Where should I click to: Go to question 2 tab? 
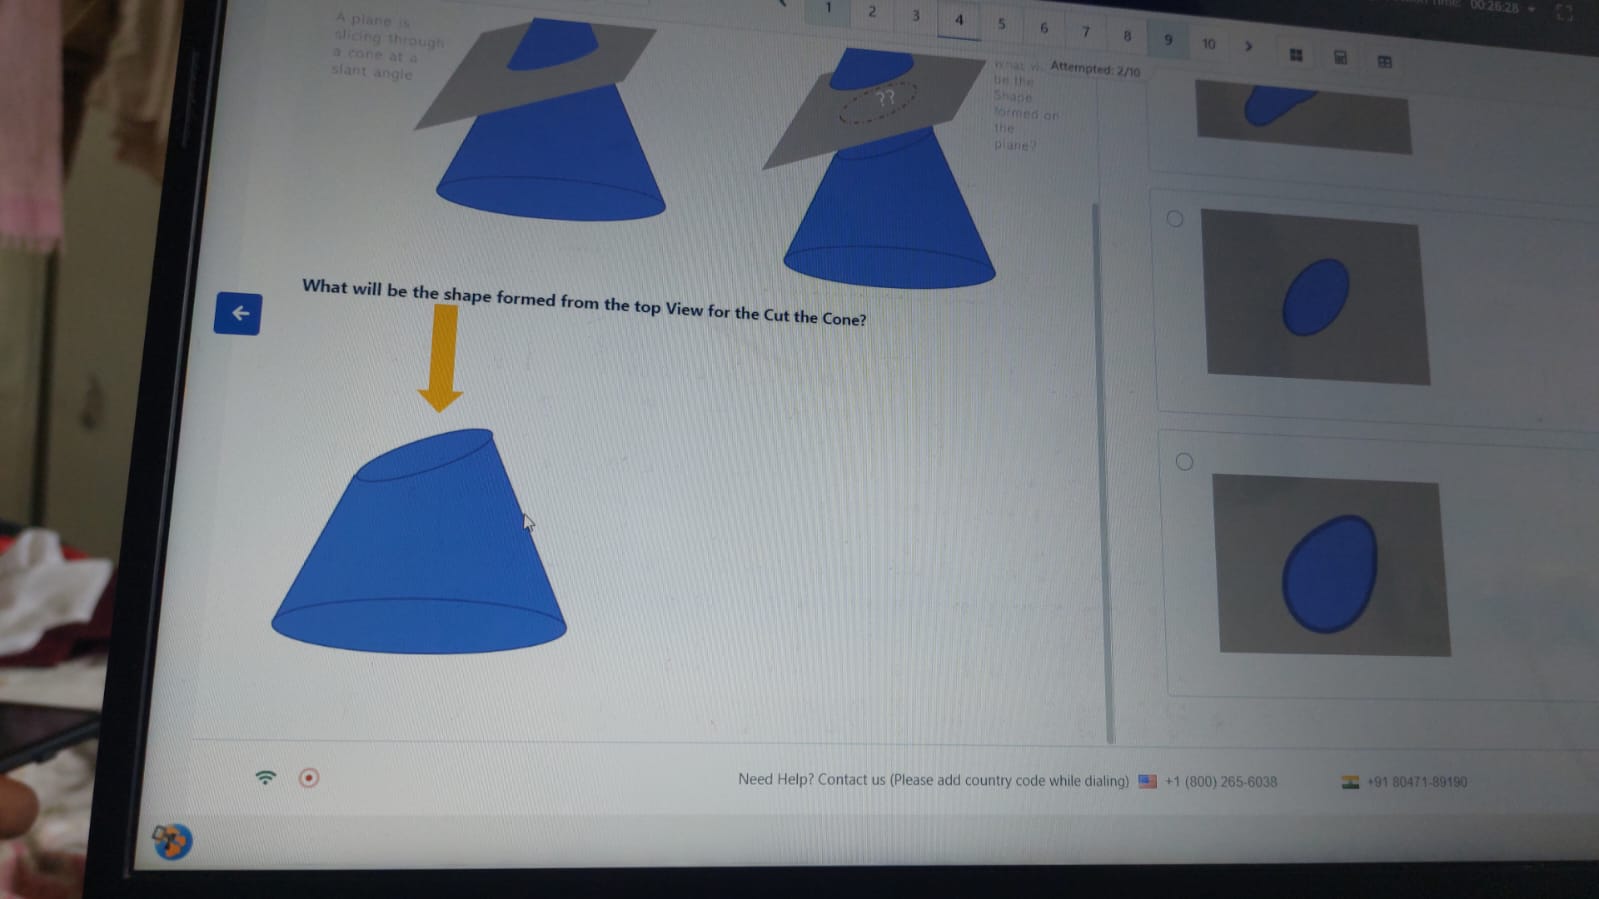[872, 12]
